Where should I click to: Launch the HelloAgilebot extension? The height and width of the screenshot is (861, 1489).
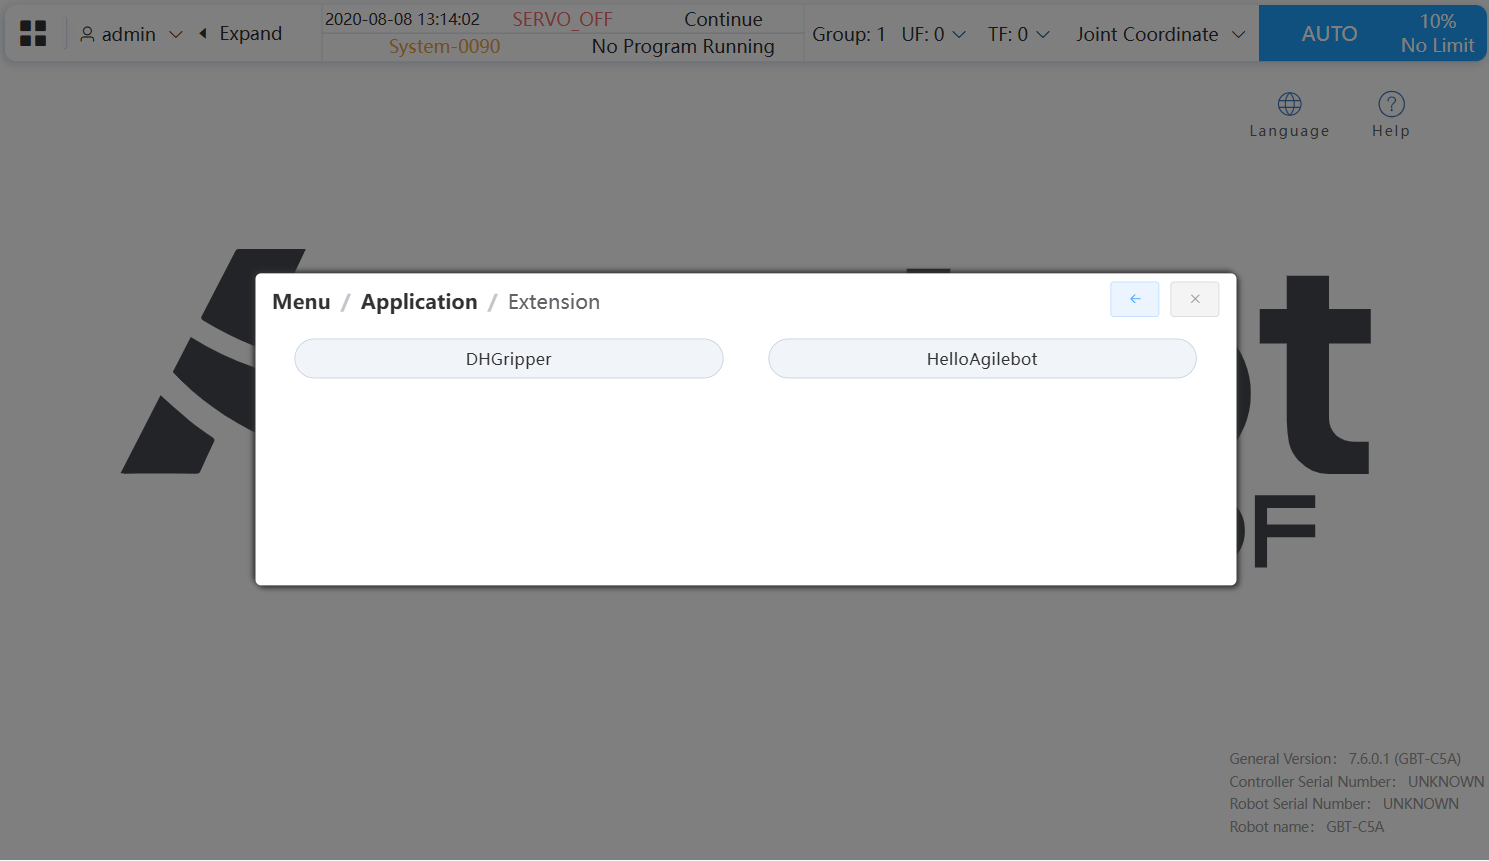pos(981,359)
